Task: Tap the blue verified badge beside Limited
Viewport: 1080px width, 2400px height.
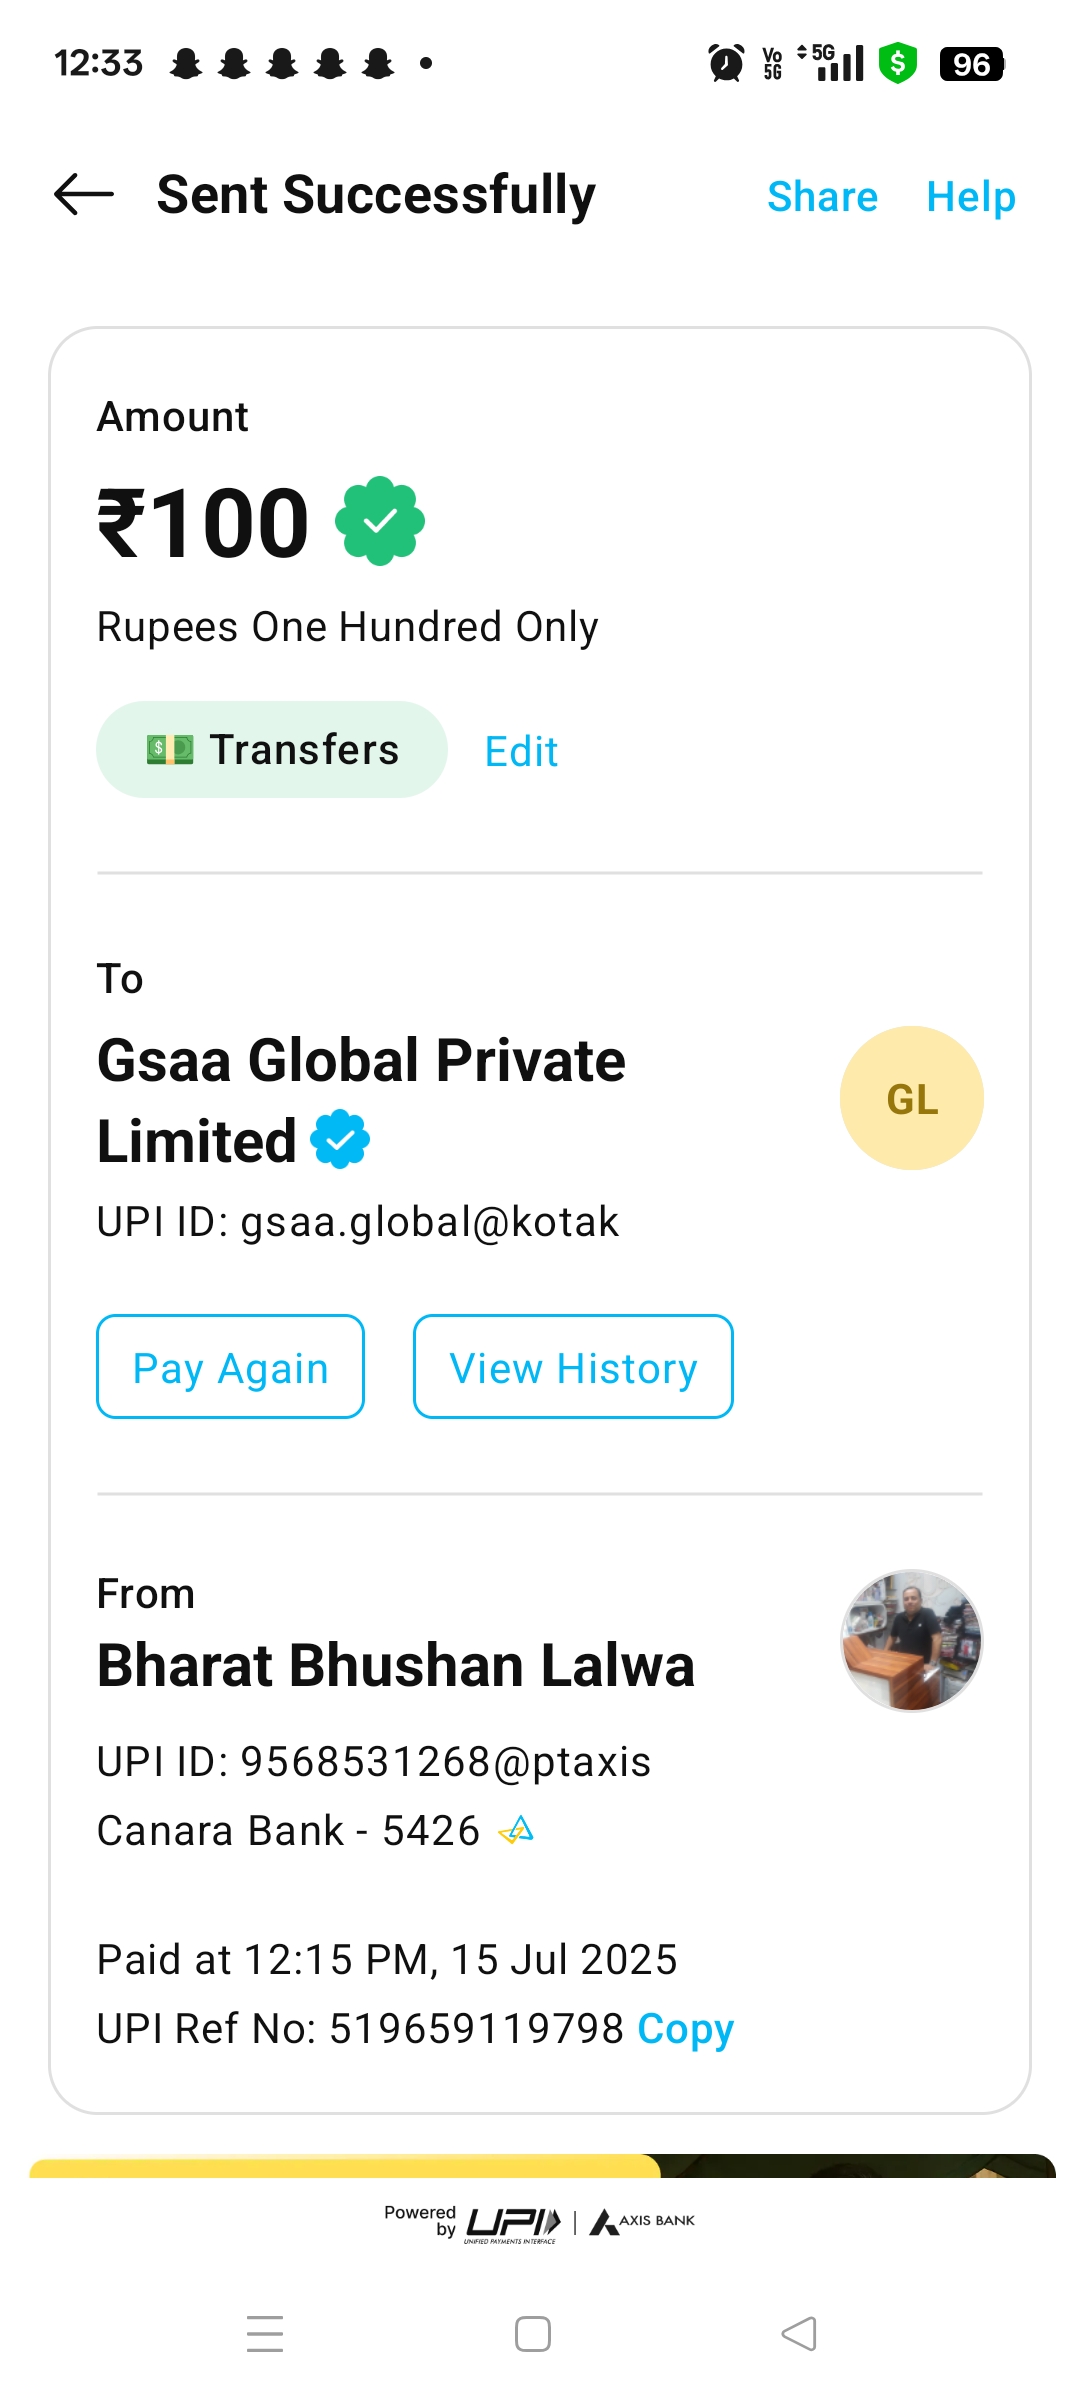Action: [340, 1139]
